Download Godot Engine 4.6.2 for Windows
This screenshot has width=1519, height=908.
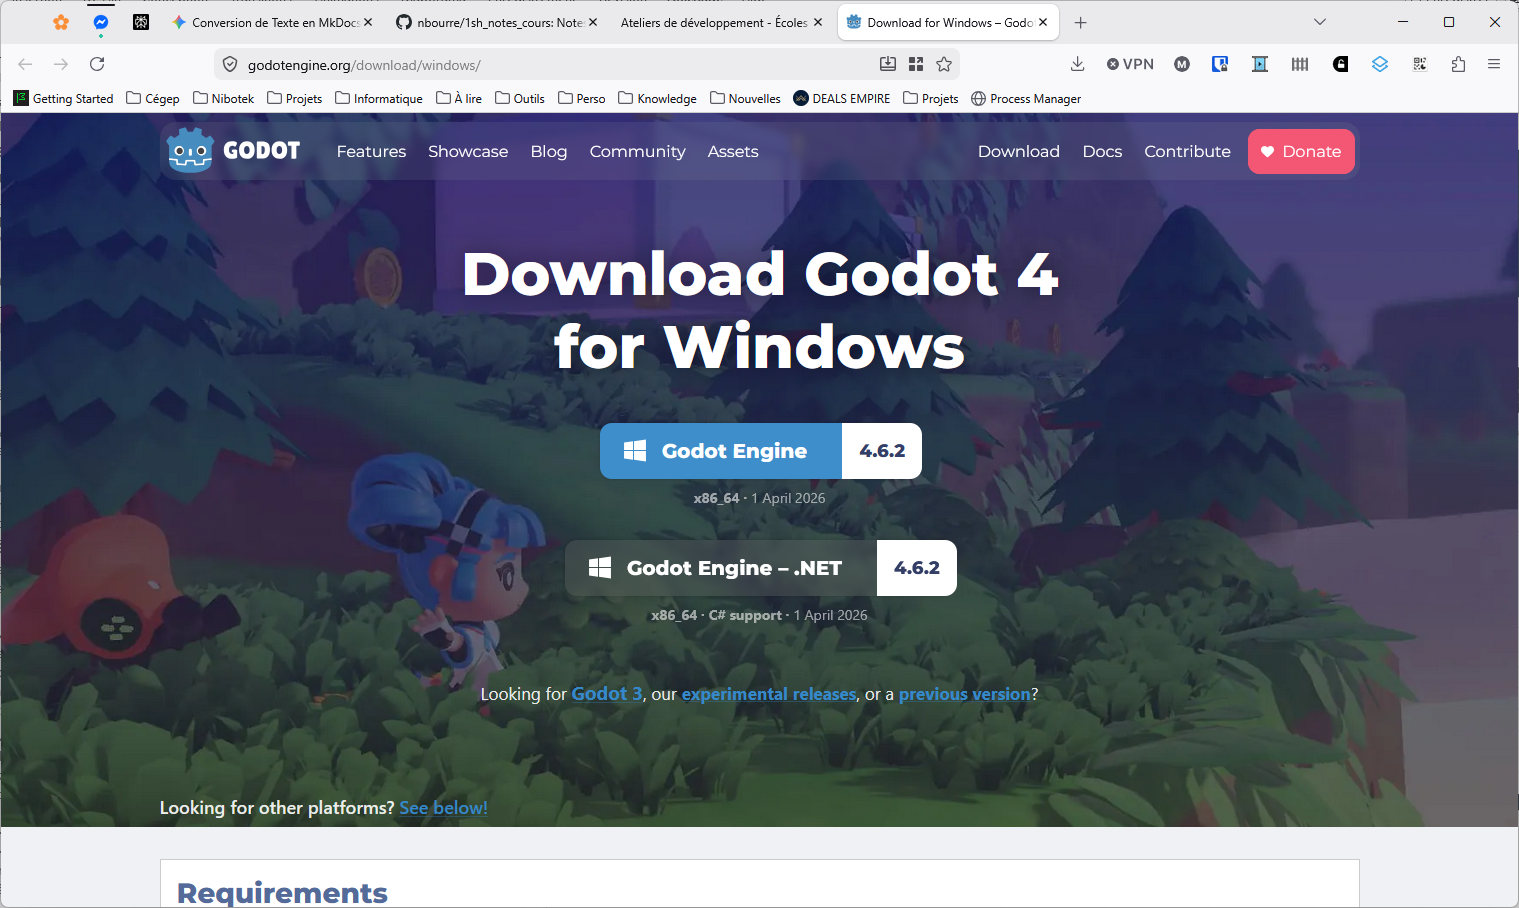pyautogui.click(x=760, y=451)
